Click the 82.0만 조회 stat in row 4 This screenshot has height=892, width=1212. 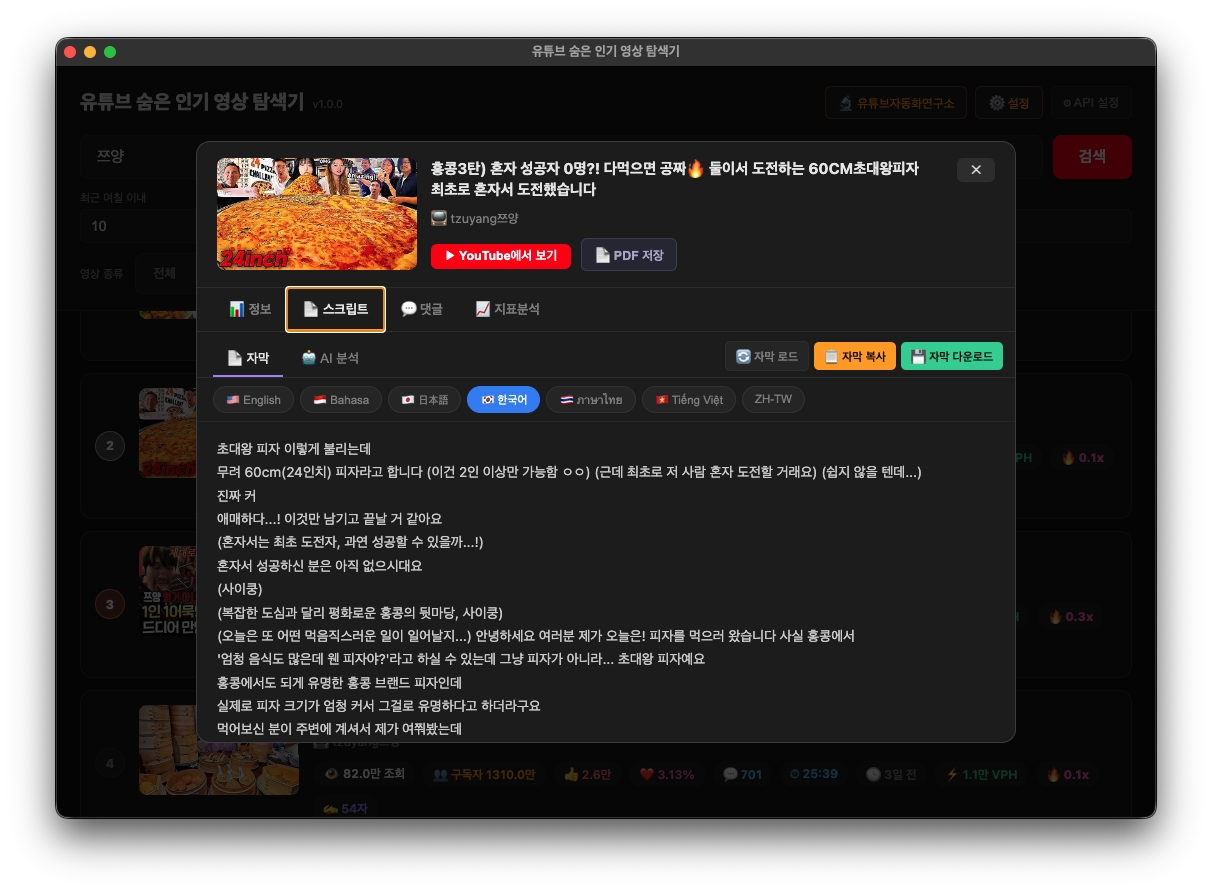coord(365,774)
